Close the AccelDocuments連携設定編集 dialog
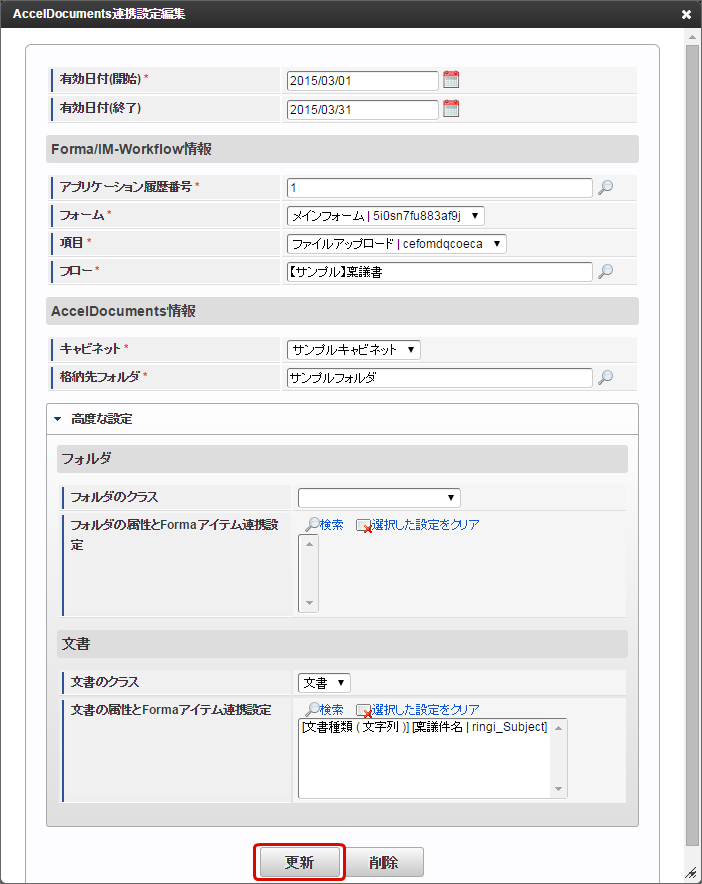 [x=686, y=14]
